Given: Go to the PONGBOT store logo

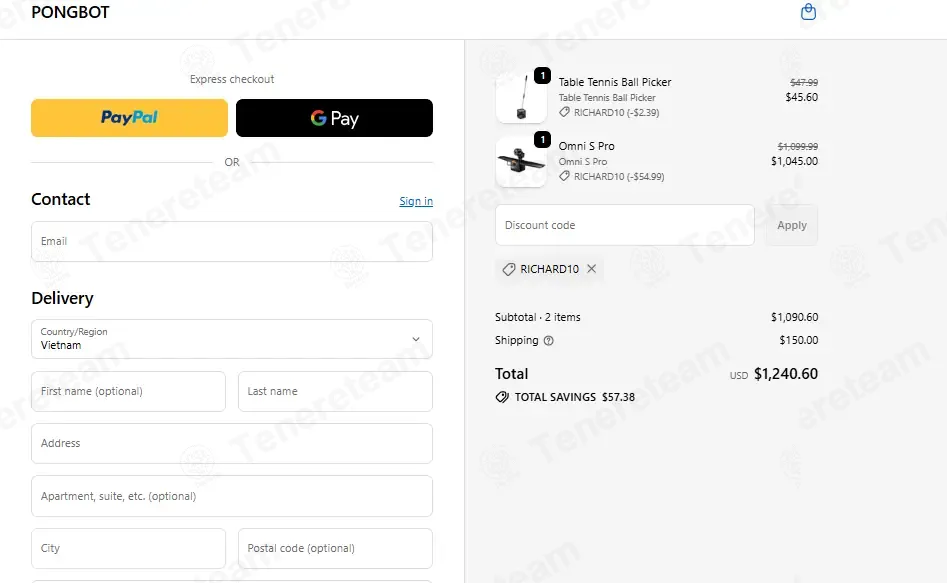Looking at the screenshot, I should (x=70, y=12).
